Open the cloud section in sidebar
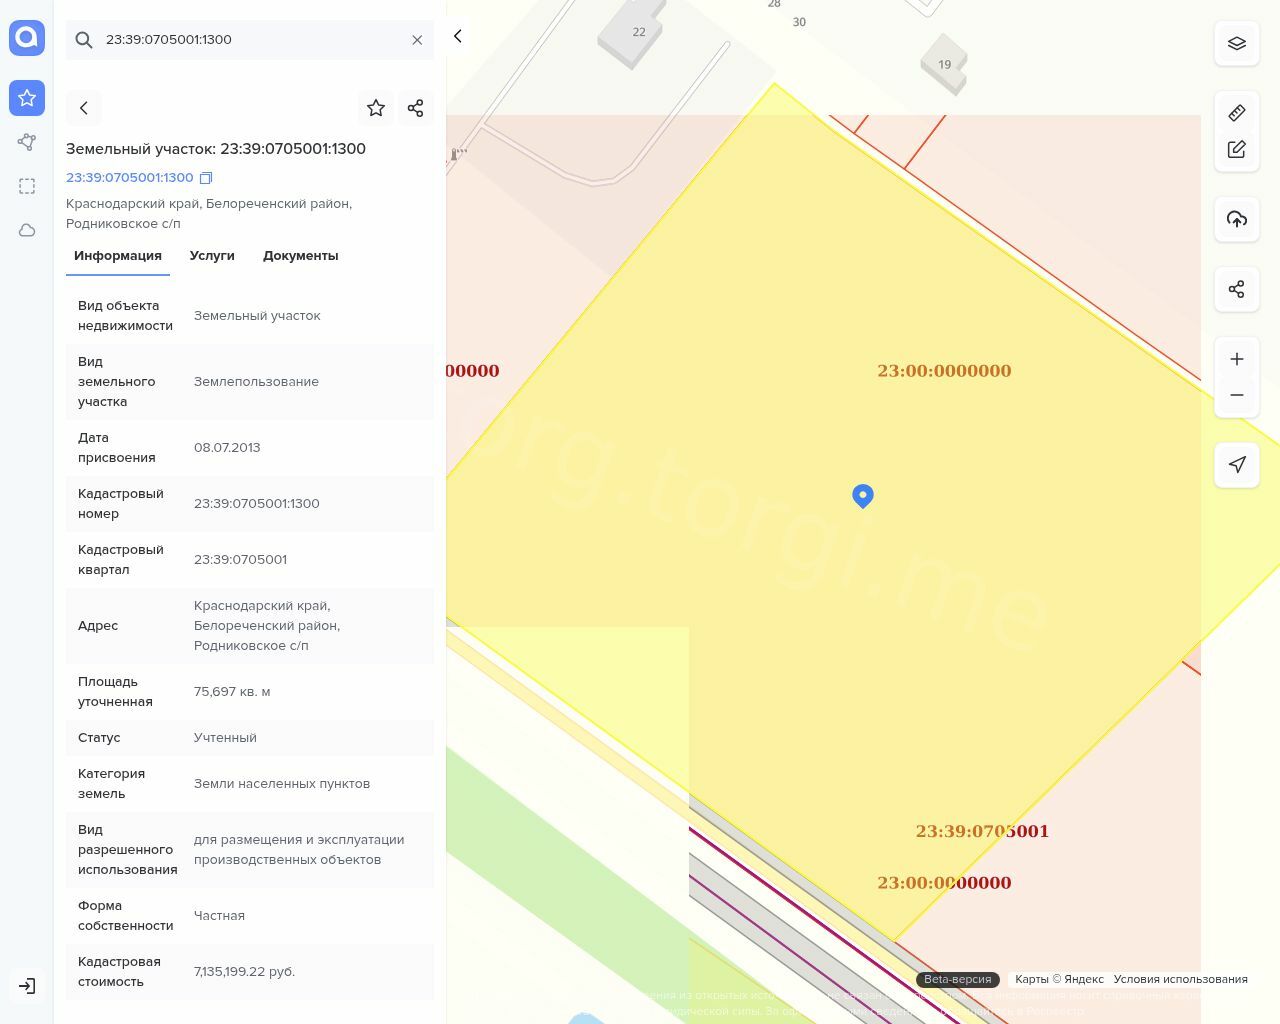The image size is (1280, 1024). (x=27, y=230)
